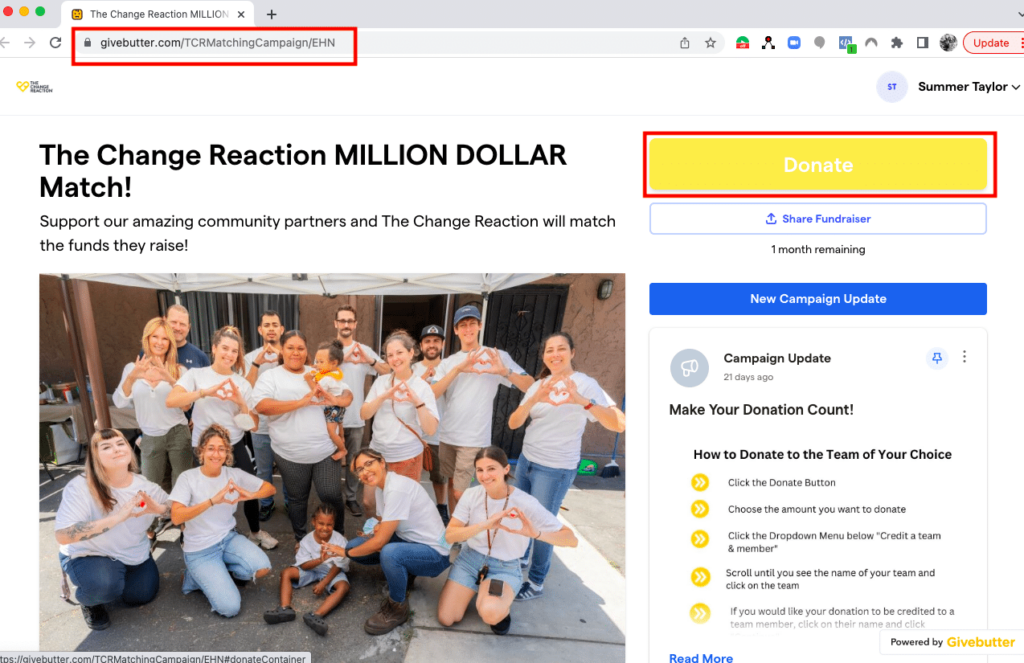1024x663 pixels.
Task: Click the red and green extension icon
Action: (x=743, y=43)
